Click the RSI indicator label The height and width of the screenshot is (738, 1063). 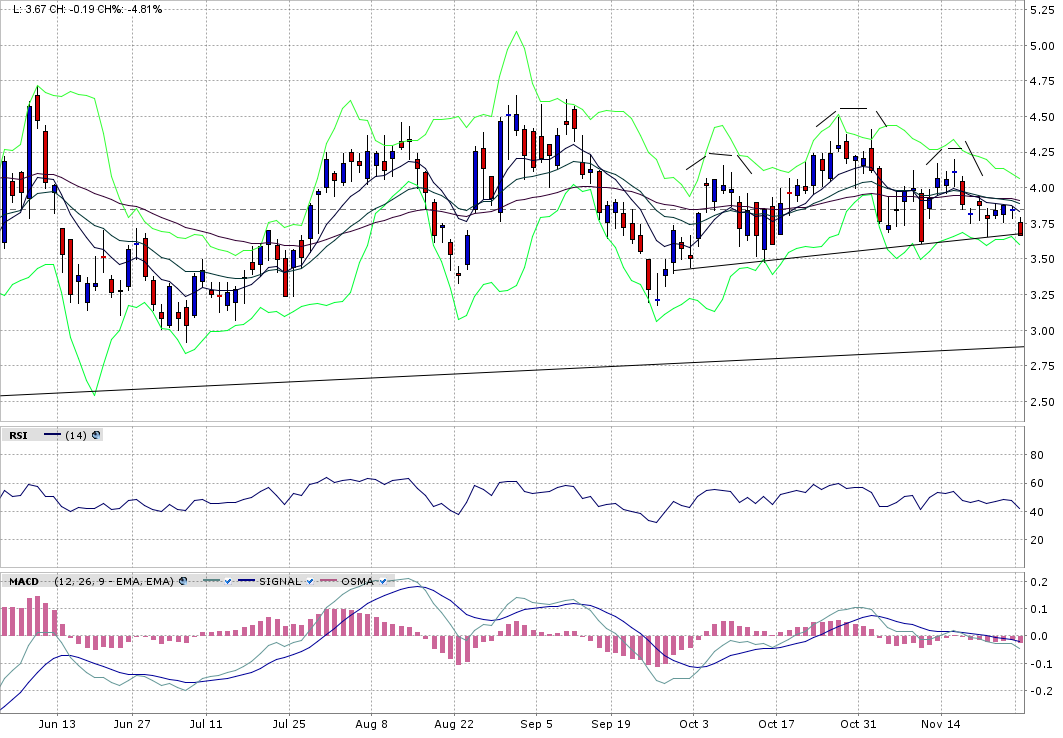click(18, 435)
